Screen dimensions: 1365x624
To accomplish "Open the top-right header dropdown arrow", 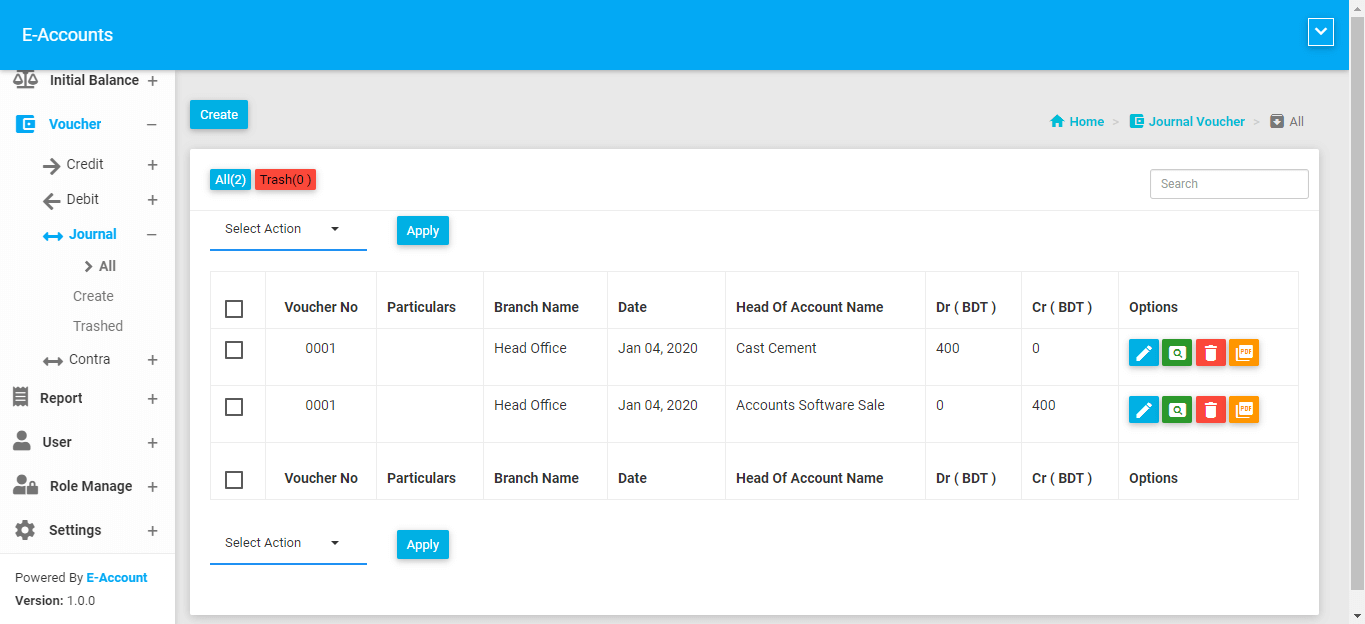I will (x=1321, y=33).
